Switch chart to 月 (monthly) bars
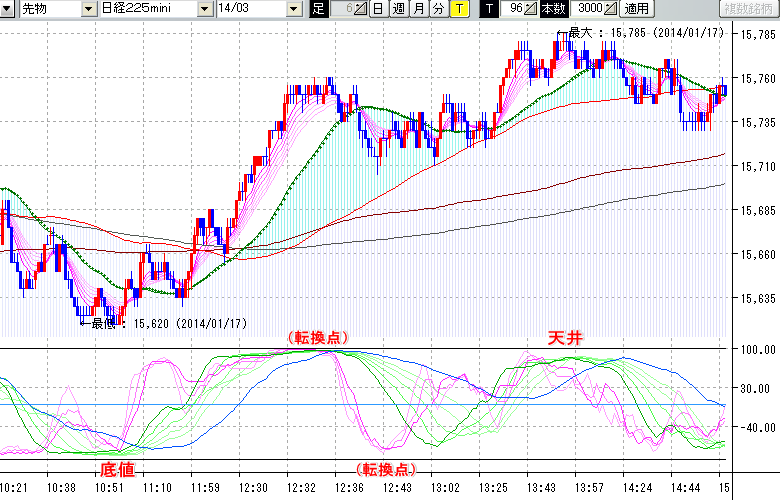780x500 pixels. (x=418, y=9)
